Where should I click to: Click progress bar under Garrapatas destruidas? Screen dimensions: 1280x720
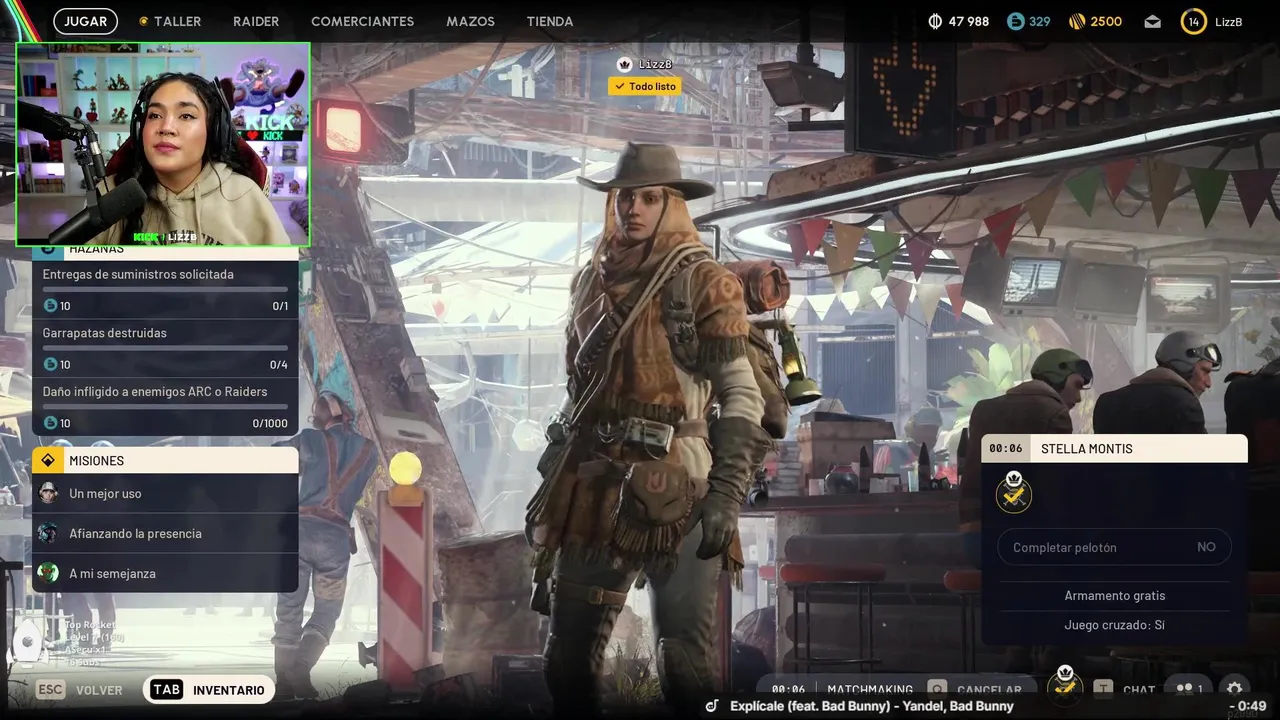165,347
